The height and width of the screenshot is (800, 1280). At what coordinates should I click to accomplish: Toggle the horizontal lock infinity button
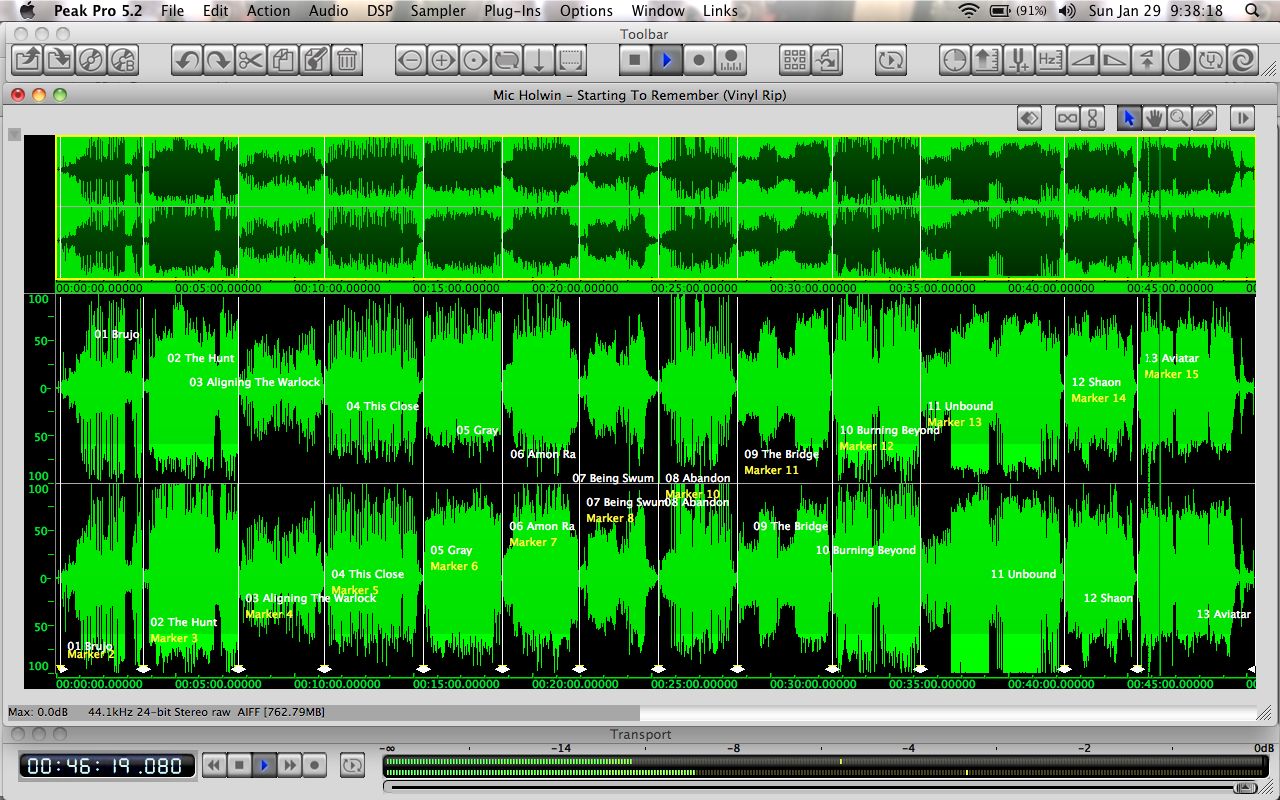pyautogui.click(x=1067, y=118)
